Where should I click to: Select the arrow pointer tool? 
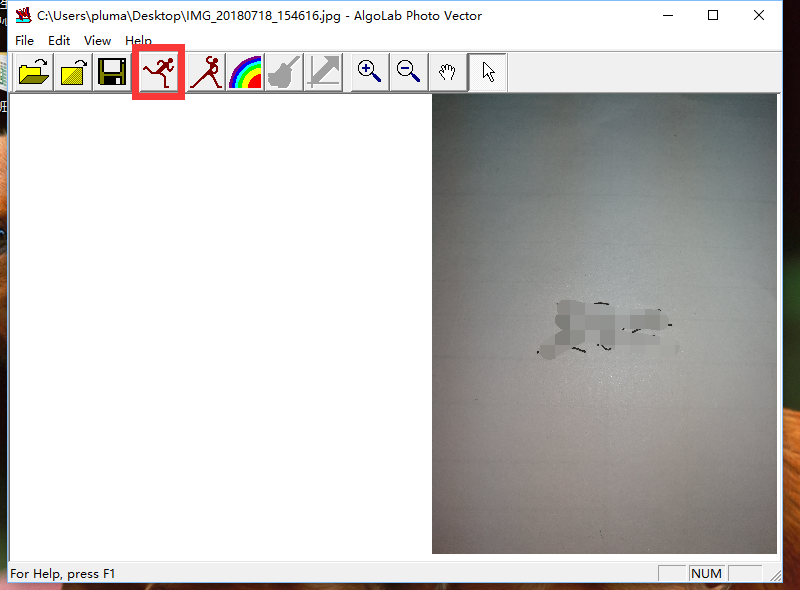[x=487, y=72]
